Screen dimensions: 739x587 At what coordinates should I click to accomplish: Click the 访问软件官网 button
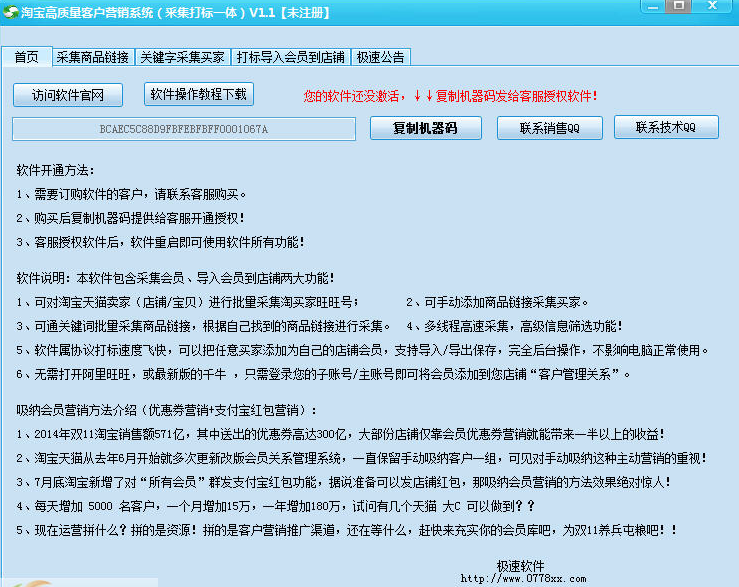coord(68,95)
